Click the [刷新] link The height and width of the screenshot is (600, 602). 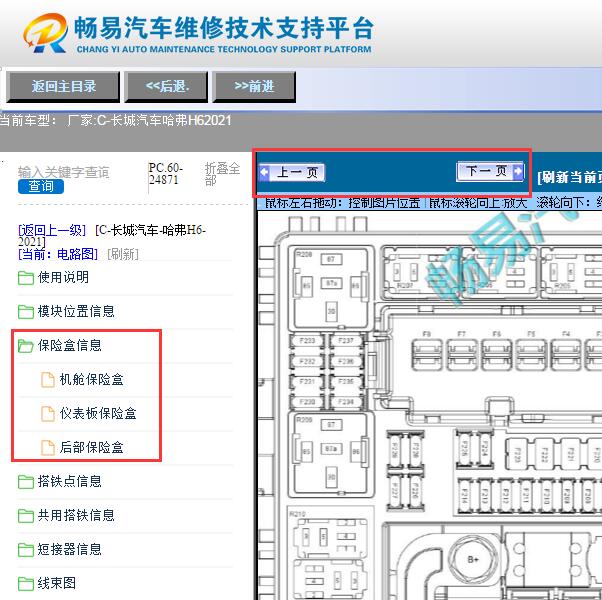tap(123, 254)
